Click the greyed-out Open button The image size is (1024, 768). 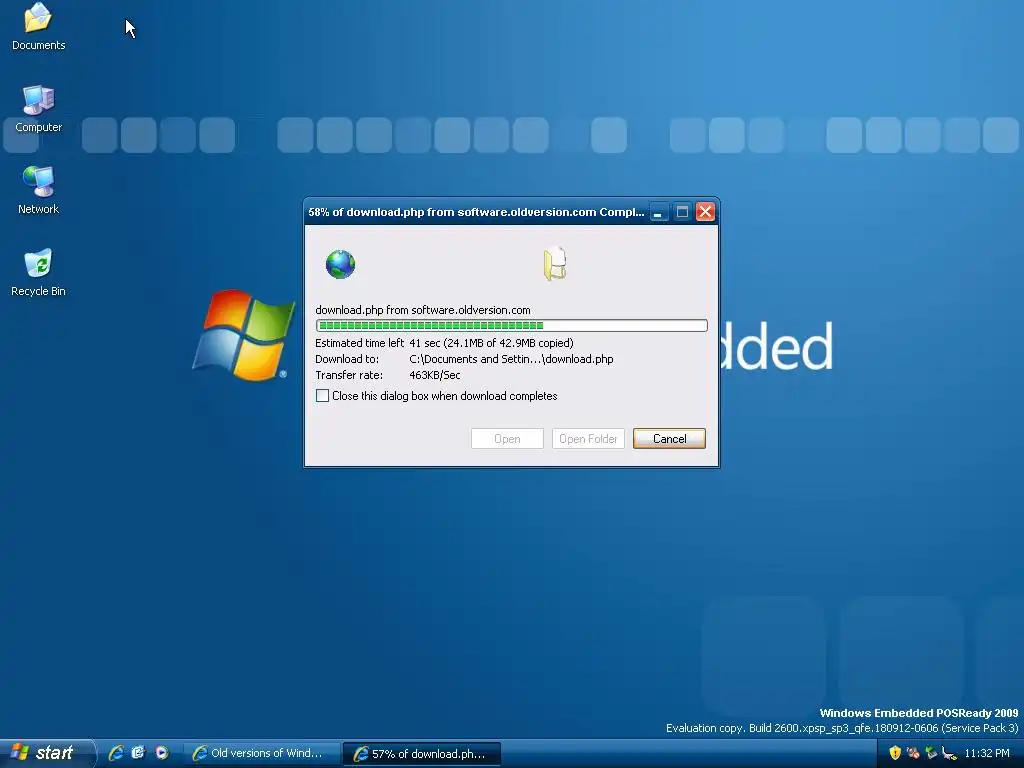pos(507,439)
